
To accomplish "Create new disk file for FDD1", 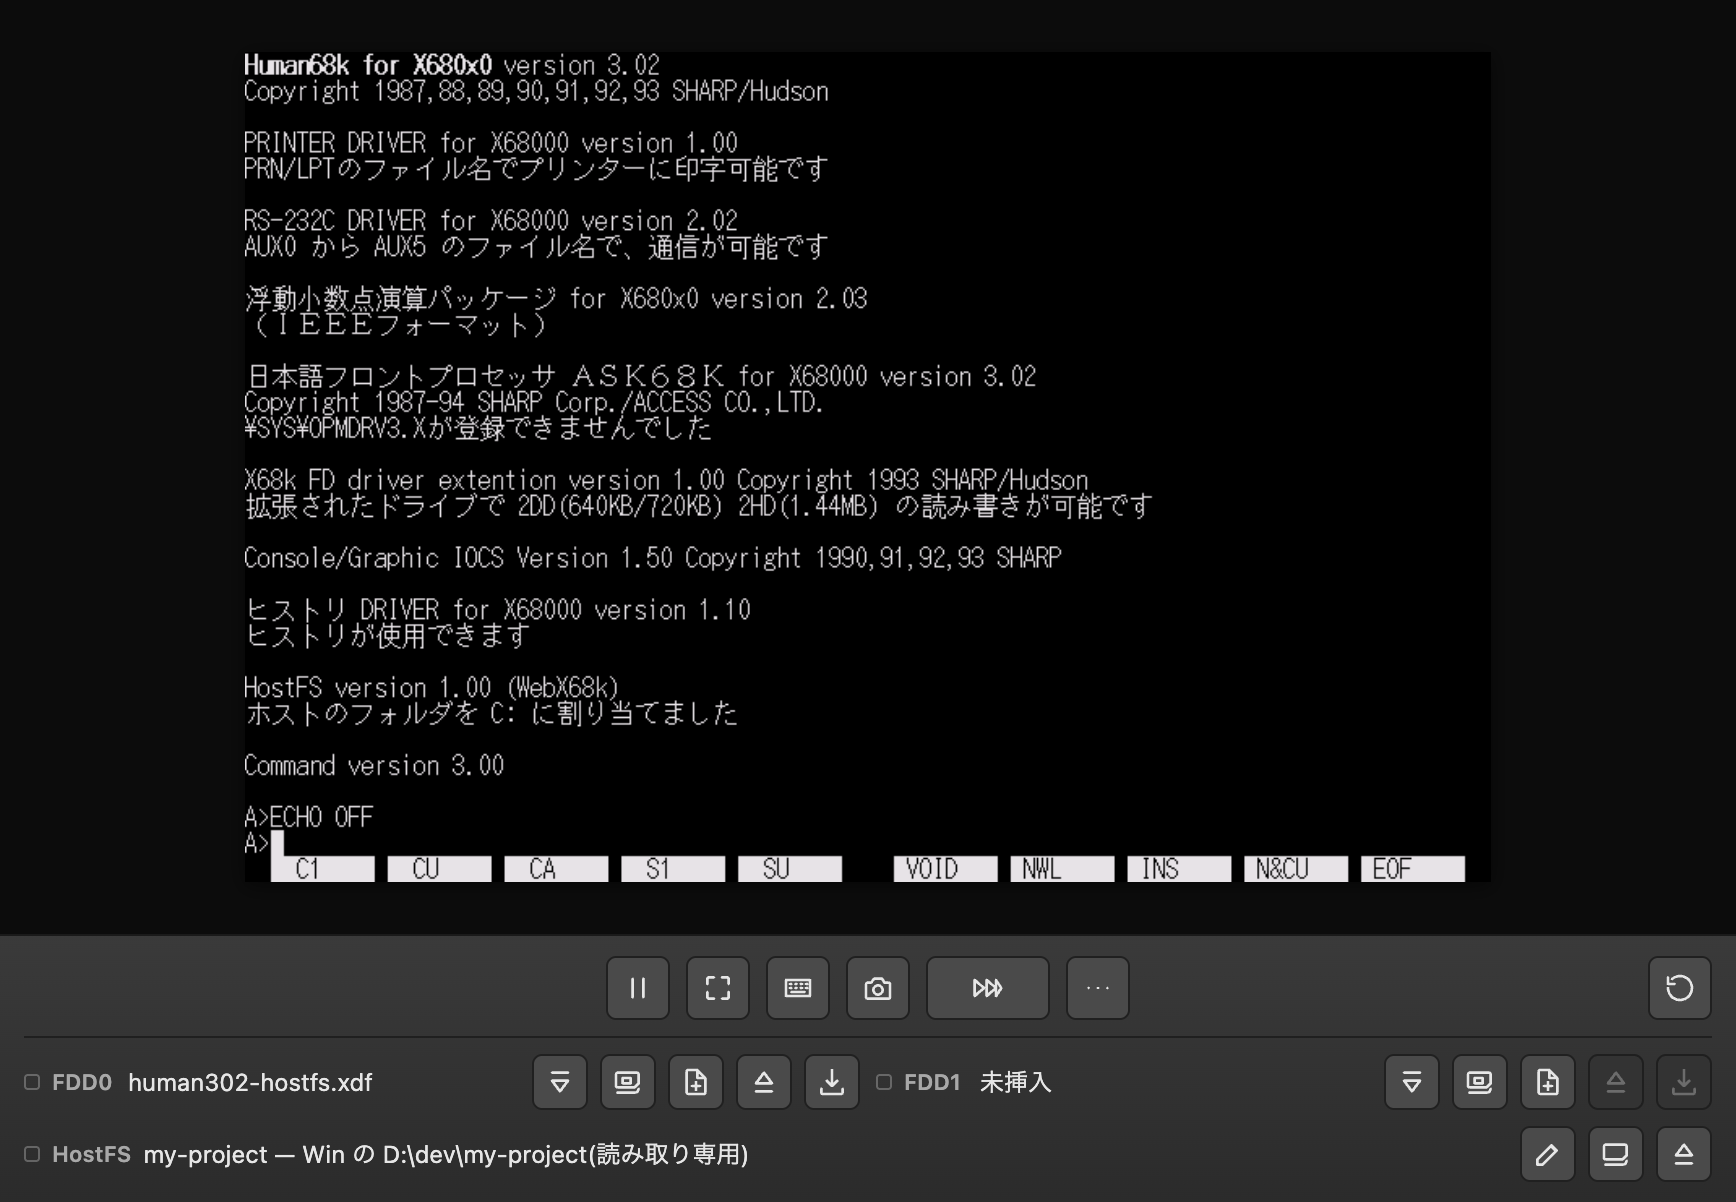I will point(1548,1082).
